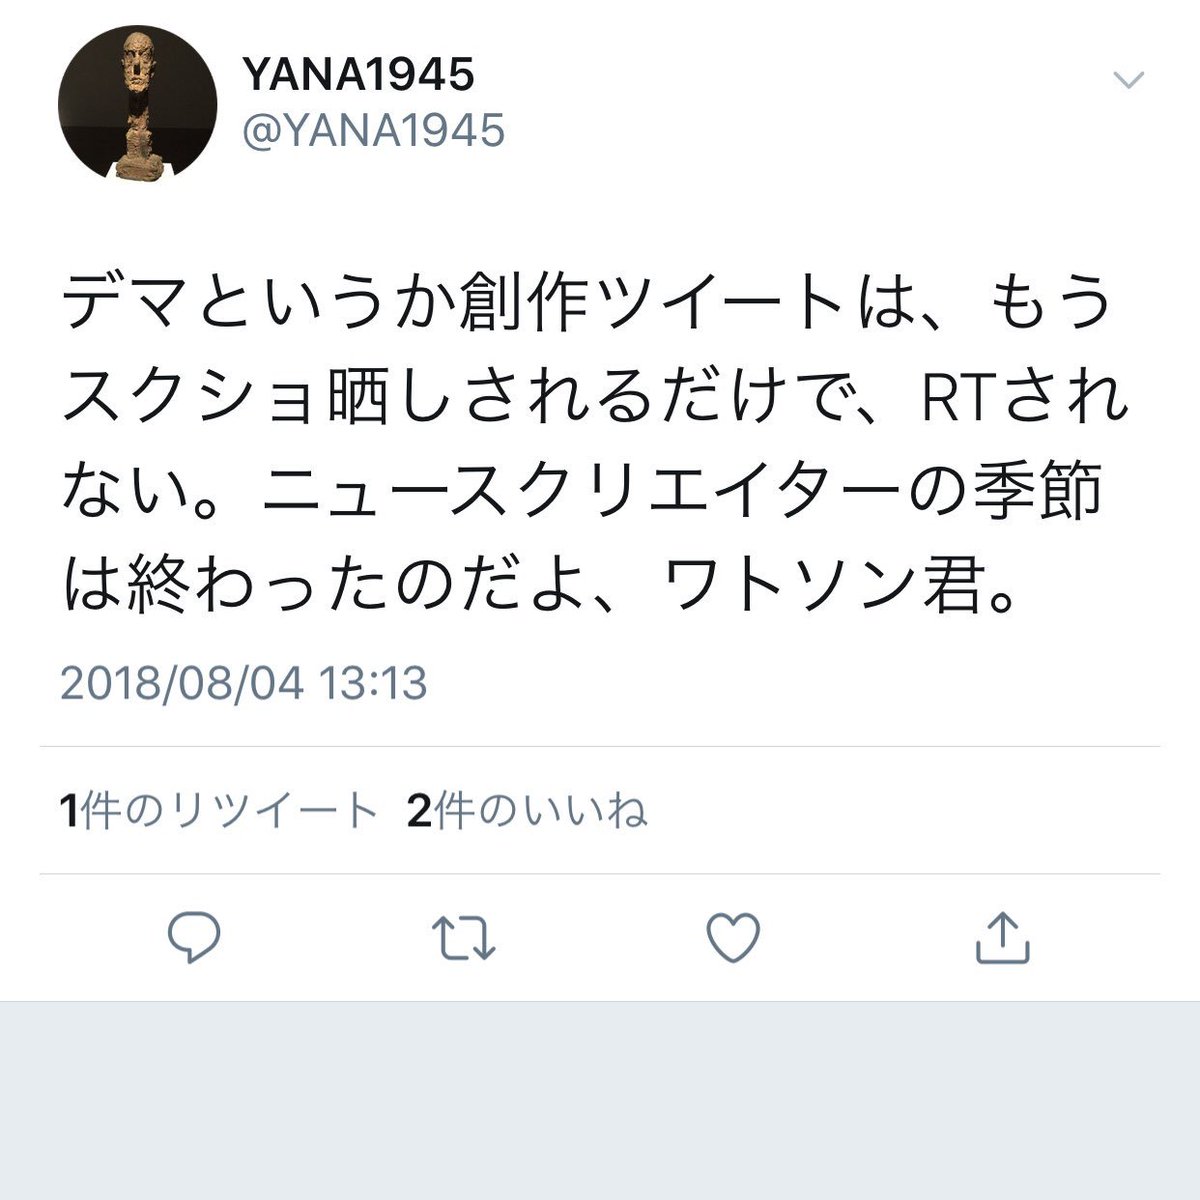Screen dimensions: 1200x1200
Task: Open YANA1945's profile picture
Action: [x=137, y=103]
